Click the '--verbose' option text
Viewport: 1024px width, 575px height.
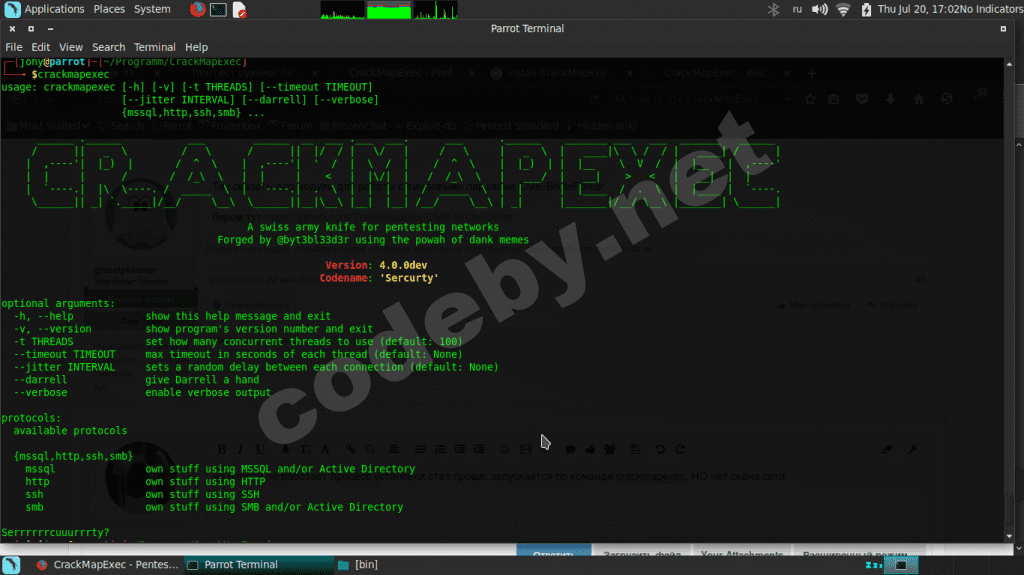coord(40,393)
